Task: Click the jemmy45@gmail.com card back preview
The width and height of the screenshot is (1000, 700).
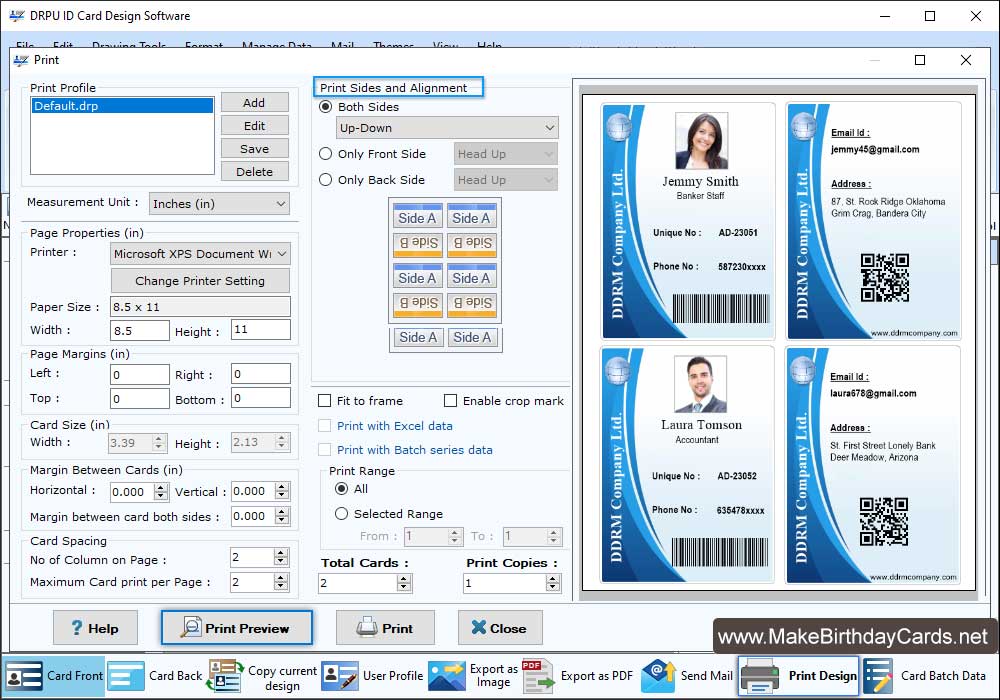Action: [874, 221]
